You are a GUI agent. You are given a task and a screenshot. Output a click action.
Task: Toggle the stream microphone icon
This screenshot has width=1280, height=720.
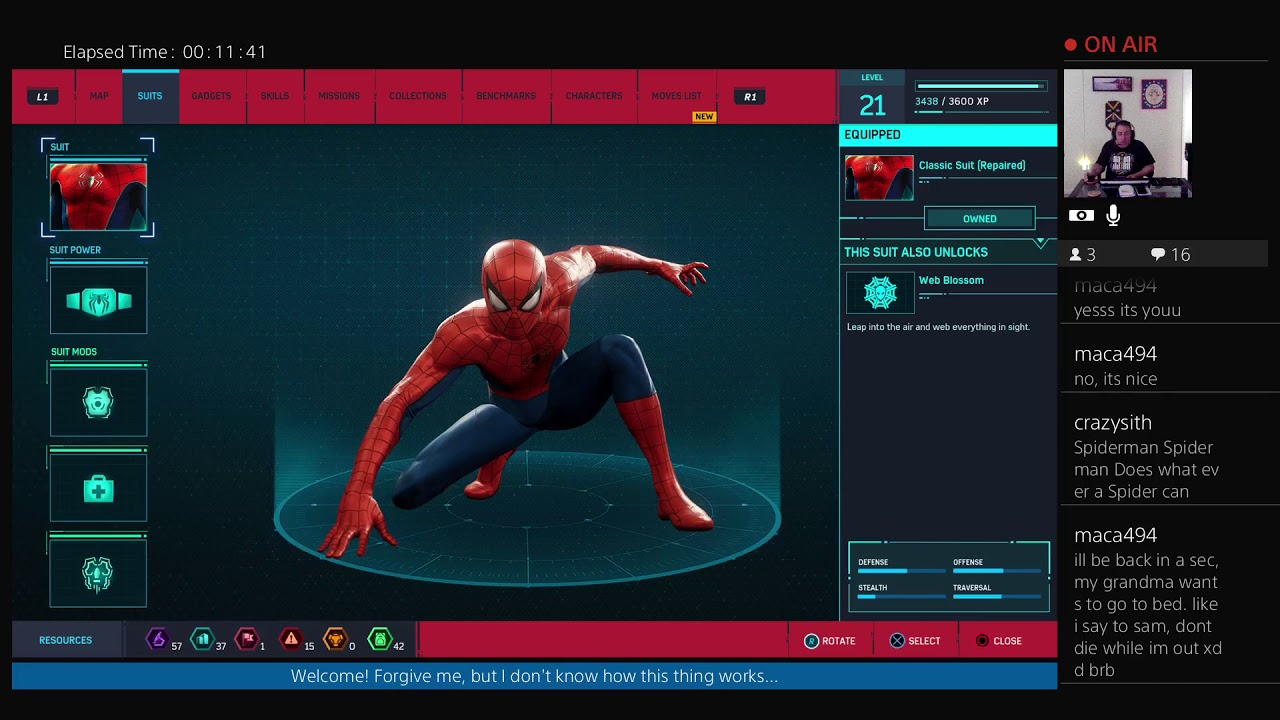(1113, 216)
